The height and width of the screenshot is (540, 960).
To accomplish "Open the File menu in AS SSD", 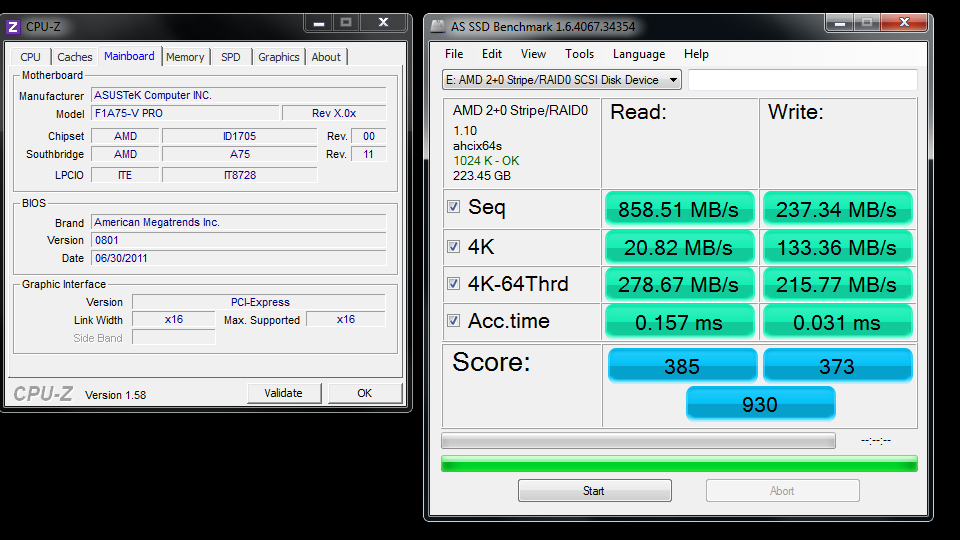I will pyautogui.click(x=454, y=54).
